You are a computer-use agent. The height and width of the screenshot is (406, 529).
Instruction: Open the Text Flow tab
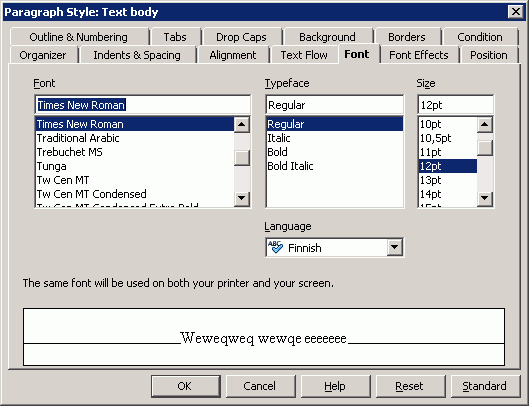coord(304,55)
